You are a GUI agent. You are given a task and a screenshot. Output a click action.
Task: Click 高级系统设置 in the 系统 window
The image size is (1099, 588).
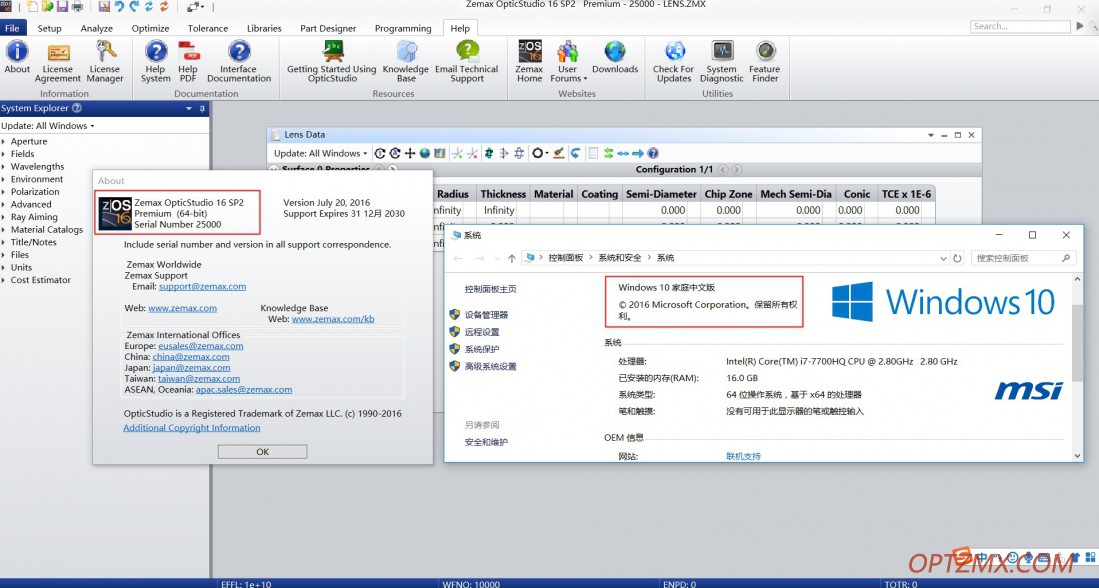(x=491, y=367)
